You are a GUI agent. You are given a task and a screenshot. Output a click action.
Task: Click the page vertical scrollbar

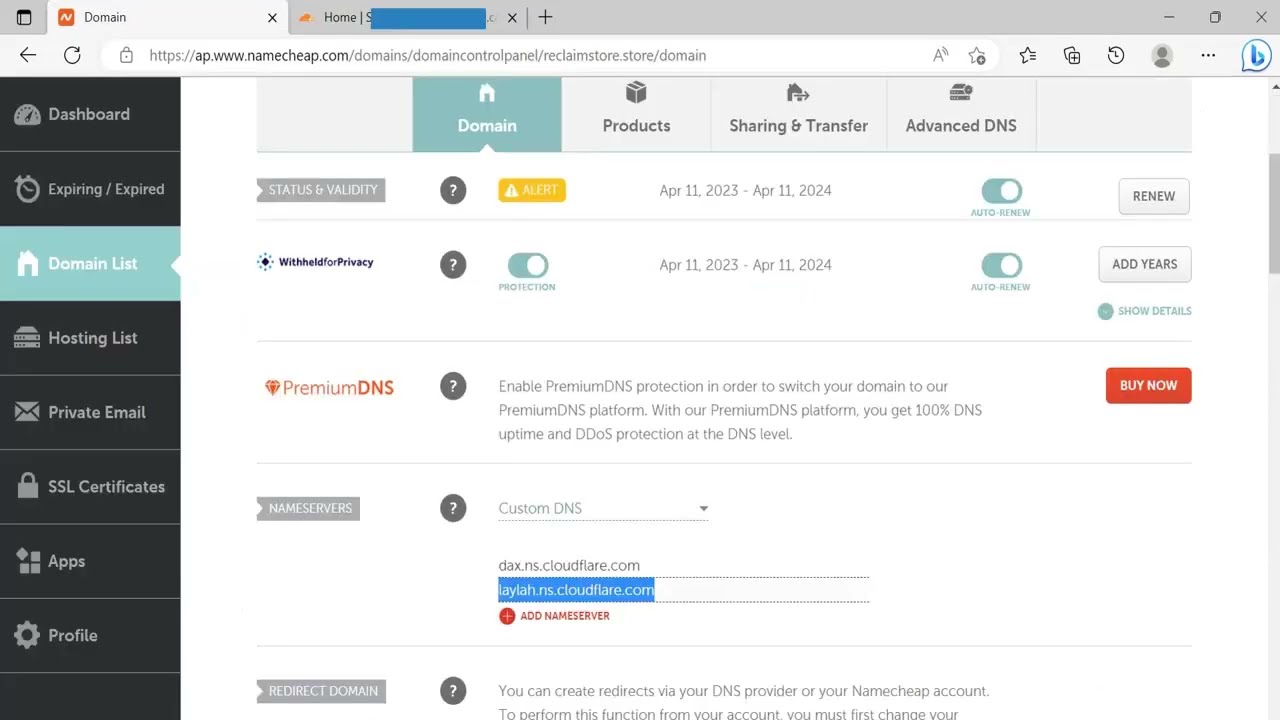click(1274, 213)
